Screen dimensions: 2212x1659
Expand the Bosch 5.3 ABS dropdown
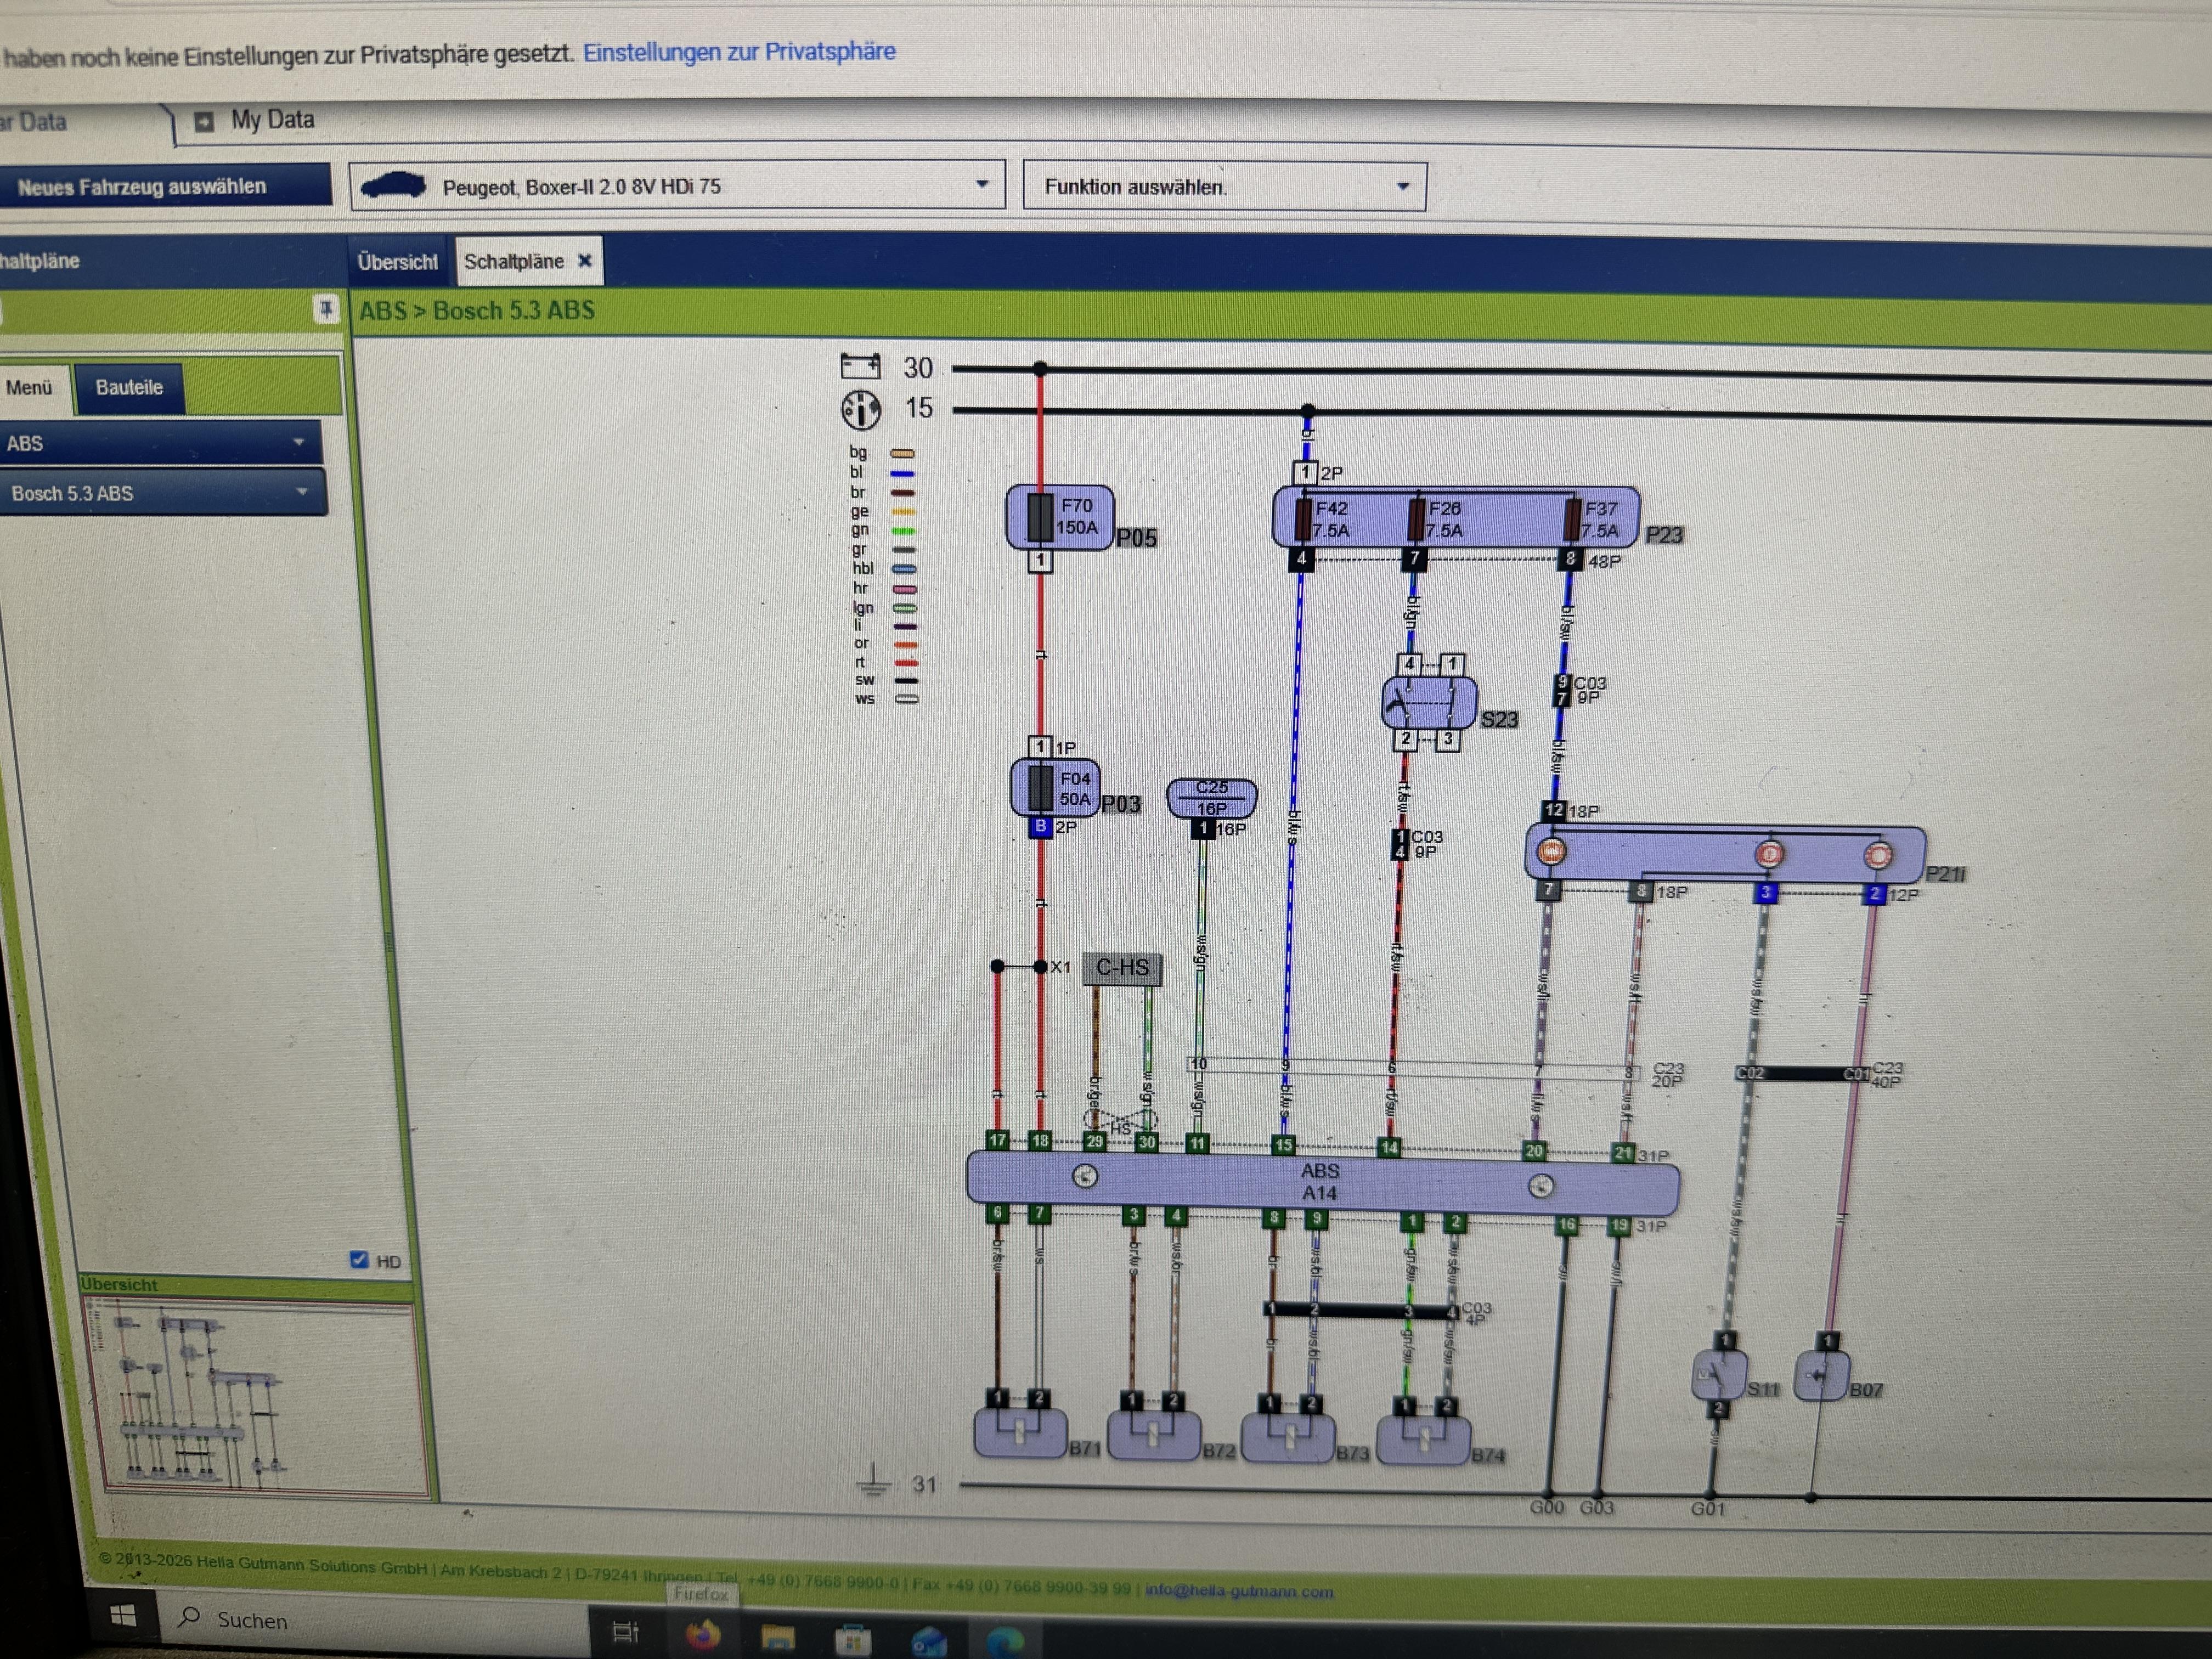[x=163, y=493]
